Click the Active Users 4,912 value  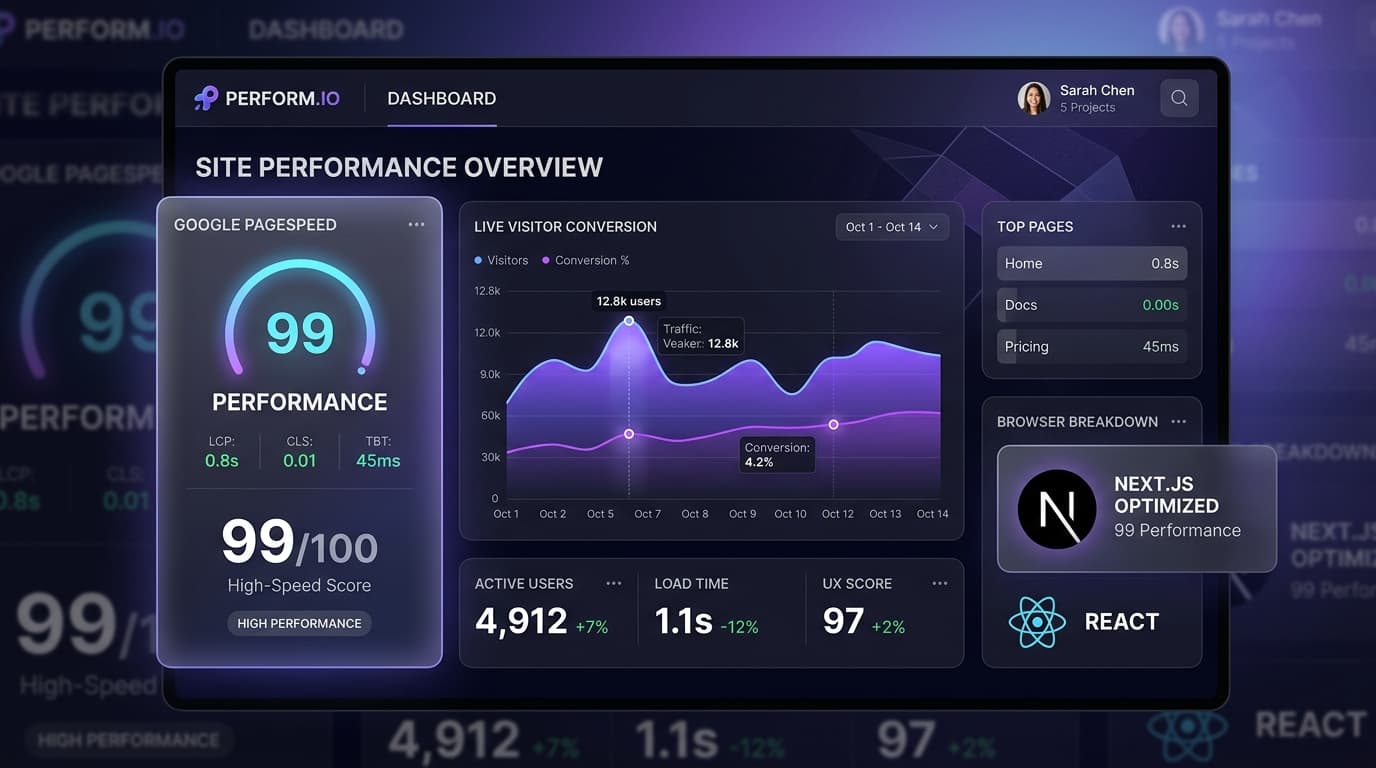pos(521,621)
